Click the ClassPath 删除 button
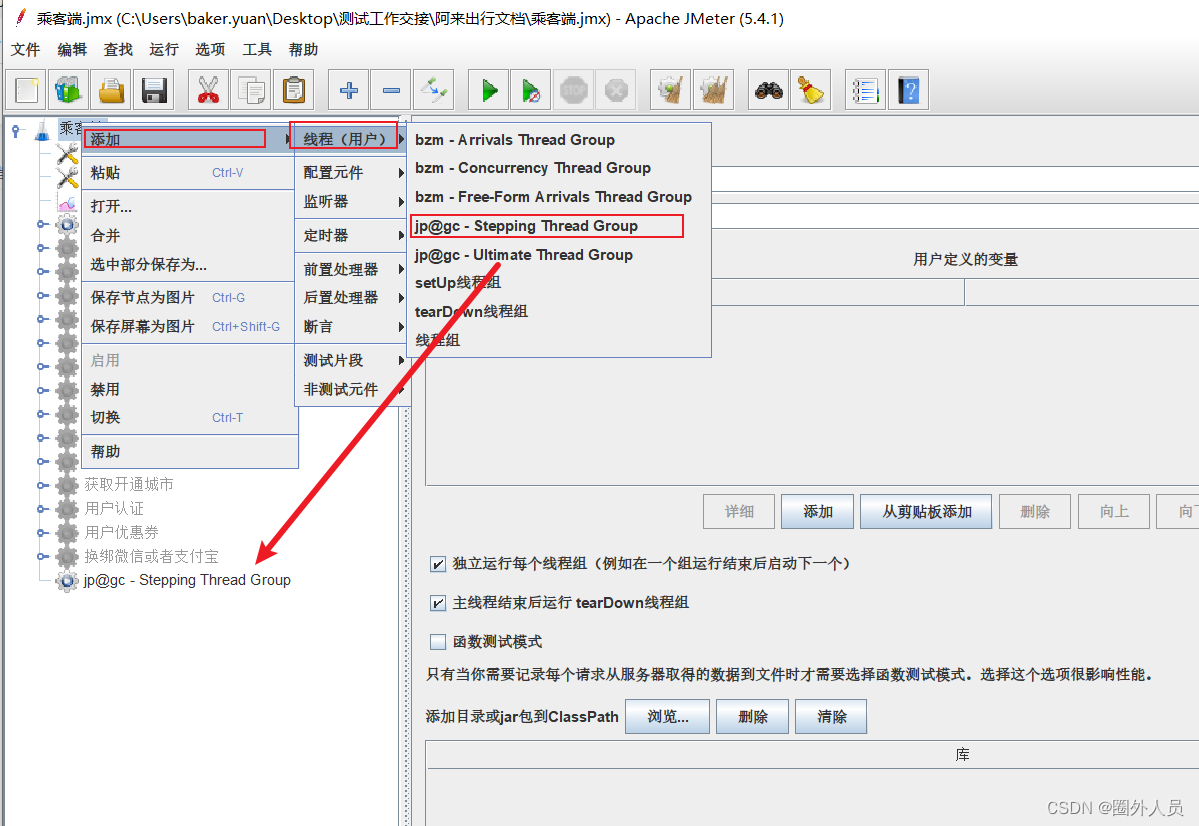1199x826 pixels. (x=752, y=717)
